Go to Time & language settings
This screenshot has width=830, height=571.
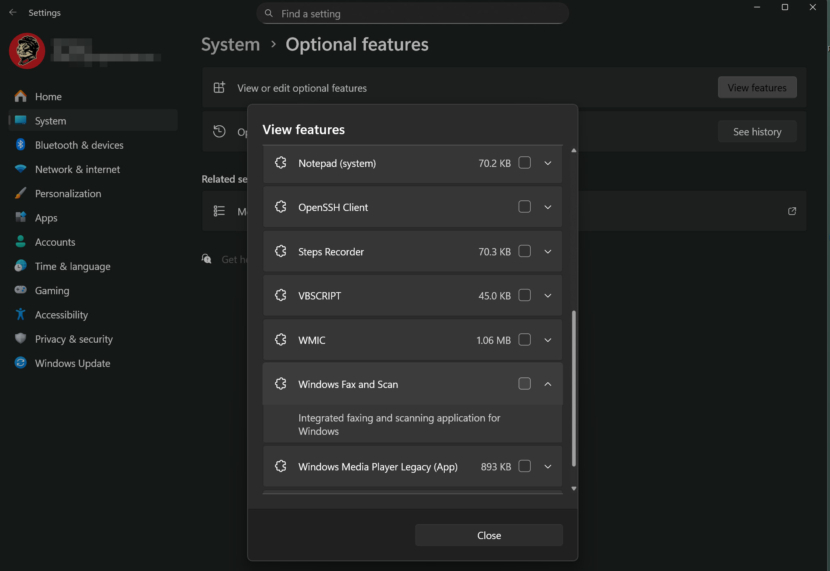(72, 266)
